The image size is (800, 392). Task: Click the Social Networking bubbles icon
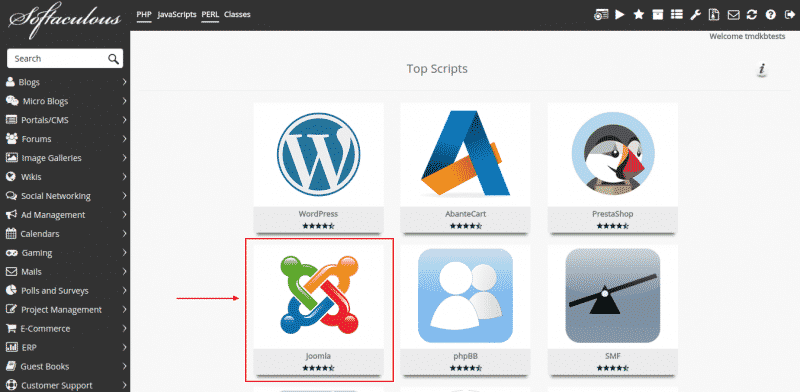point(12,195)
